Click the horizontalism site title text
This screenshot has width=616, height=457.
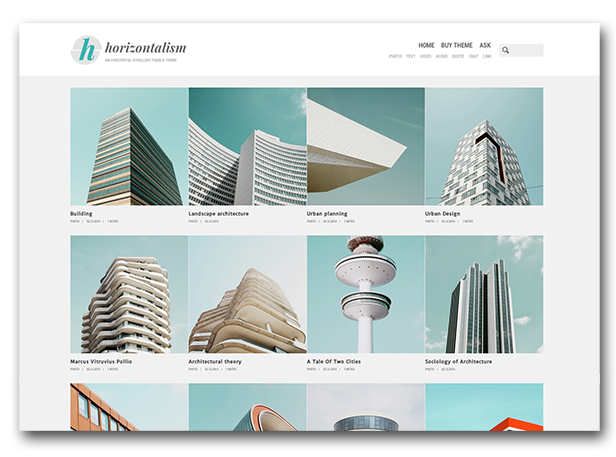145,47
